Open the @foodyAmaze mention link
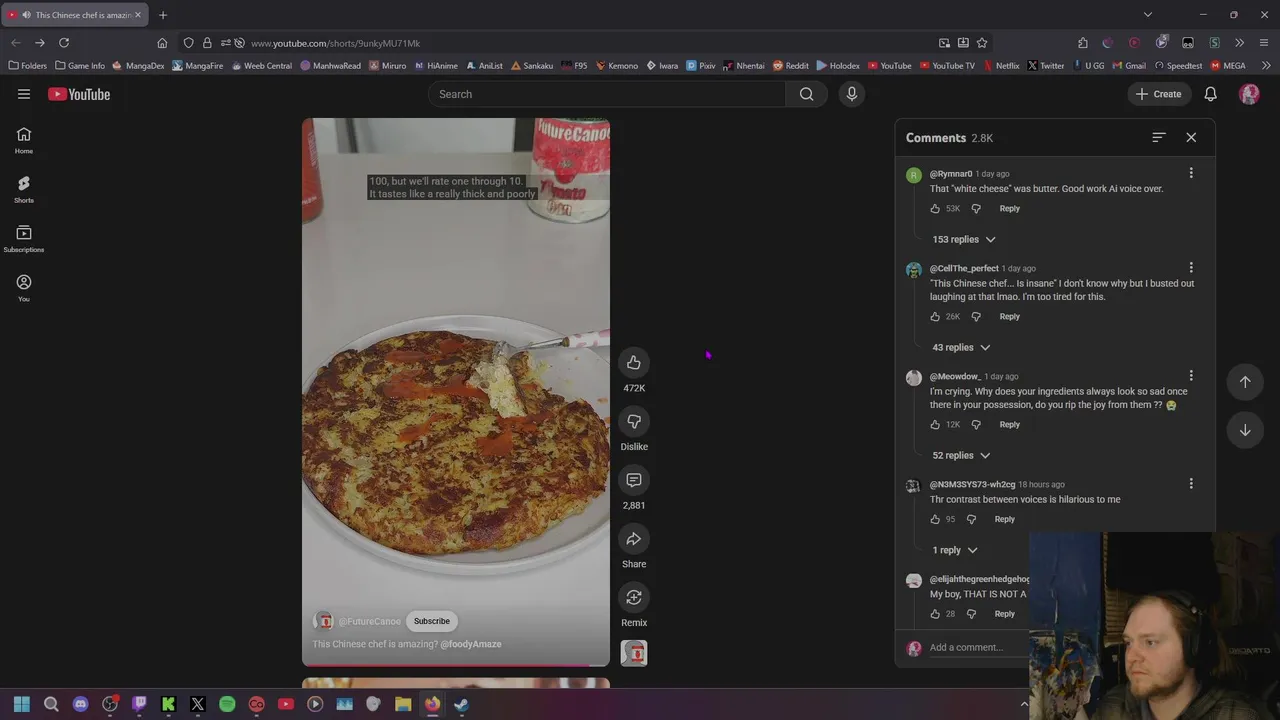Screen dimensions: 1280x720 tap(471, 644)
